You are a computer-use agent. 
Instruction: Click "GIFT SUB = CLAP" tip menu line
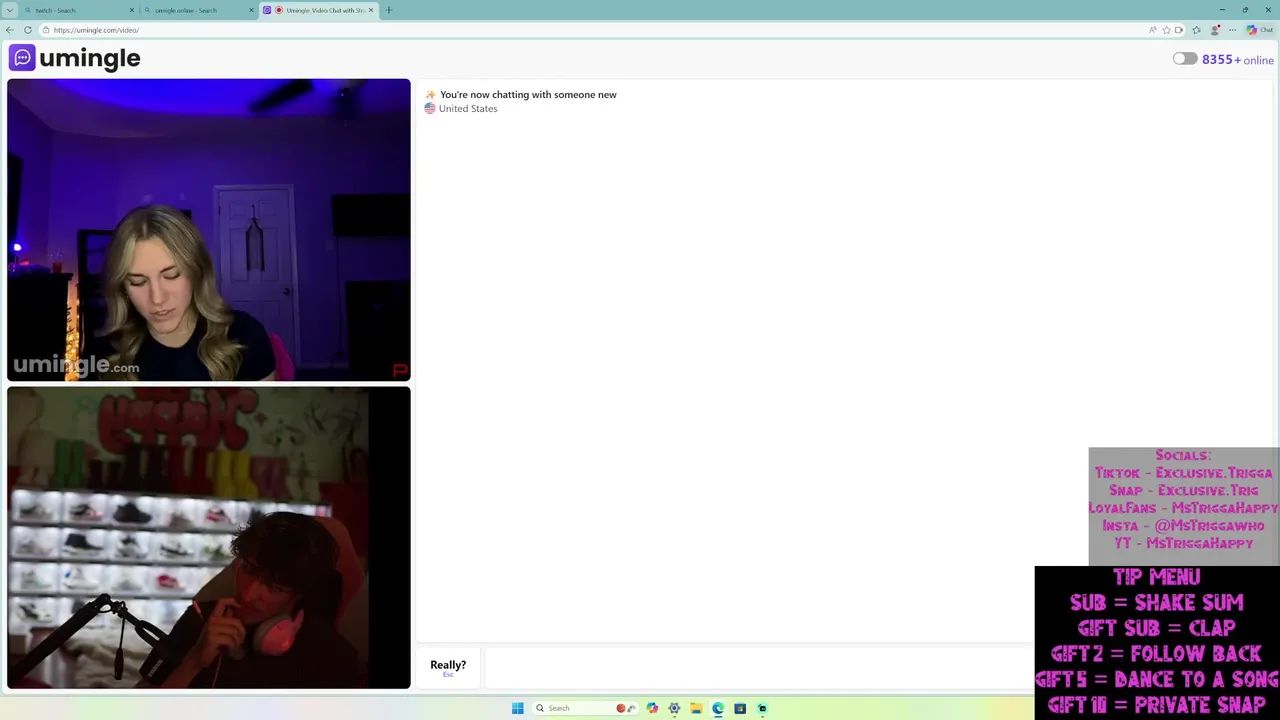pyautogui.click(x=1156, y=628)
